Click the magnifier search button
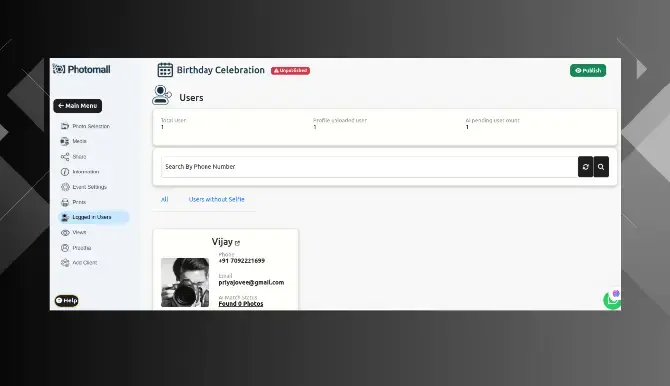The height and width of the screenshot is (386, 670). tap(601, 167)
